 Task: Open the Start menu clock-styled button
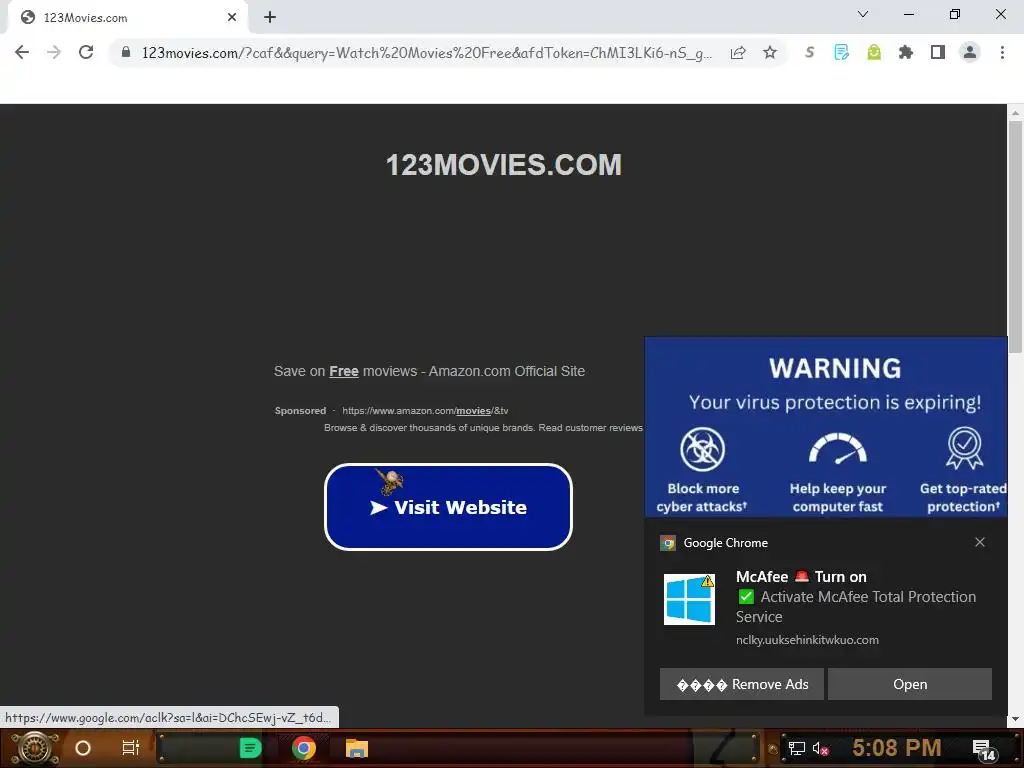click(35, 748)
